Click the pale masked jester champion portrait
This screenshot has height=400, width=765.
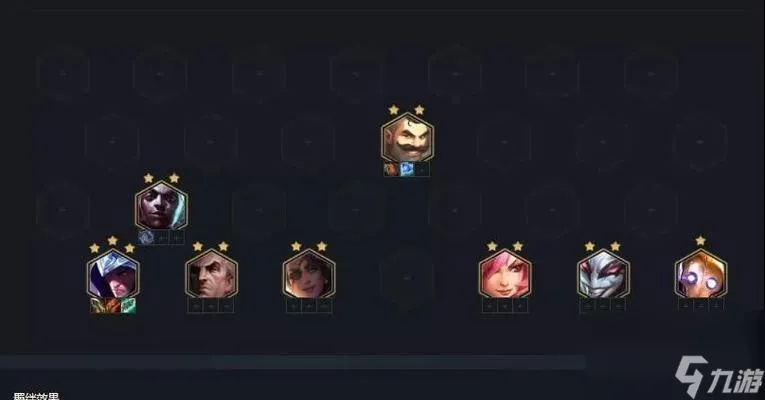point(603,274)
